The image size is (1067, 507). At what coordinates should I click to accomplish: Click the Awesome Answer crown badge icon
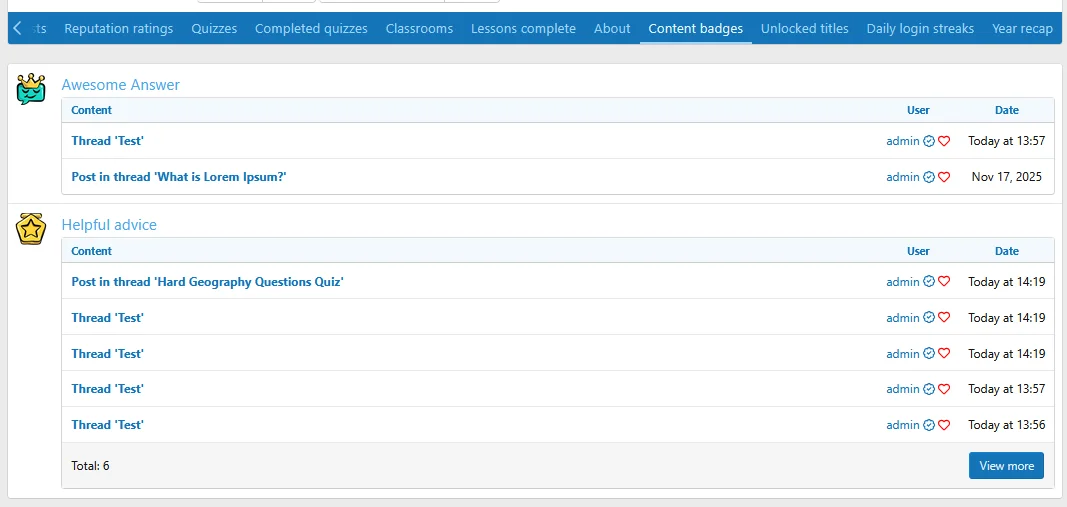click(x=31, y=89)
